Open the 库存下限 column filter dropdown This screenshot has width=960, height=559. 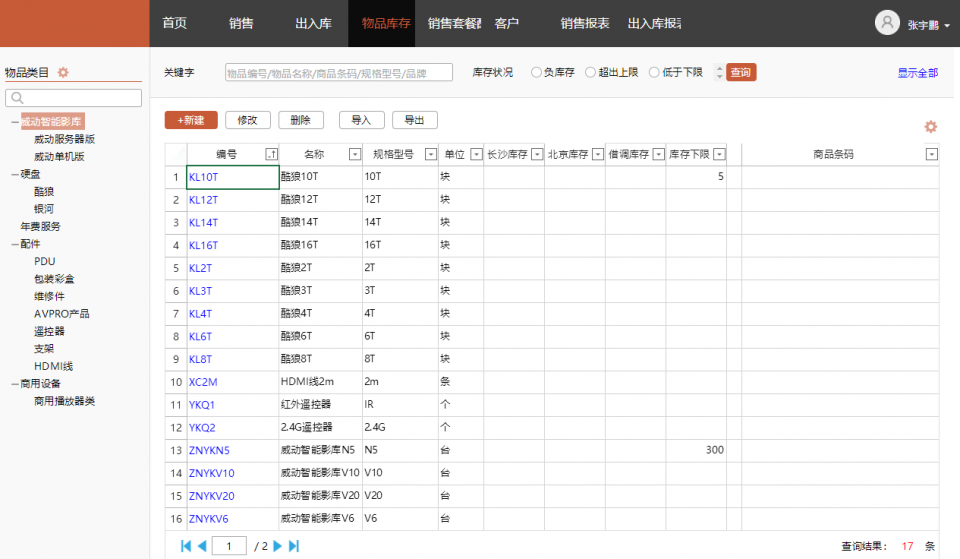pos(719,154)
